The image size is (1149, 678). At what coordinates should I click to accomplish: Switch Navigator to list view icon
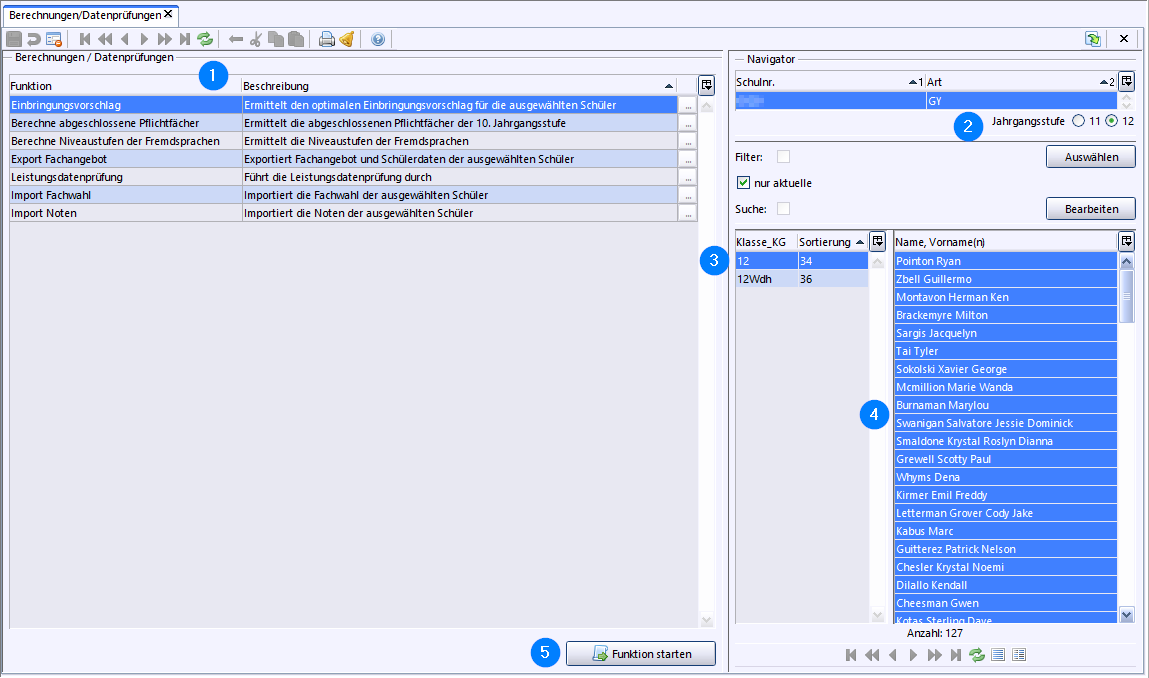(x=998, y=655)
